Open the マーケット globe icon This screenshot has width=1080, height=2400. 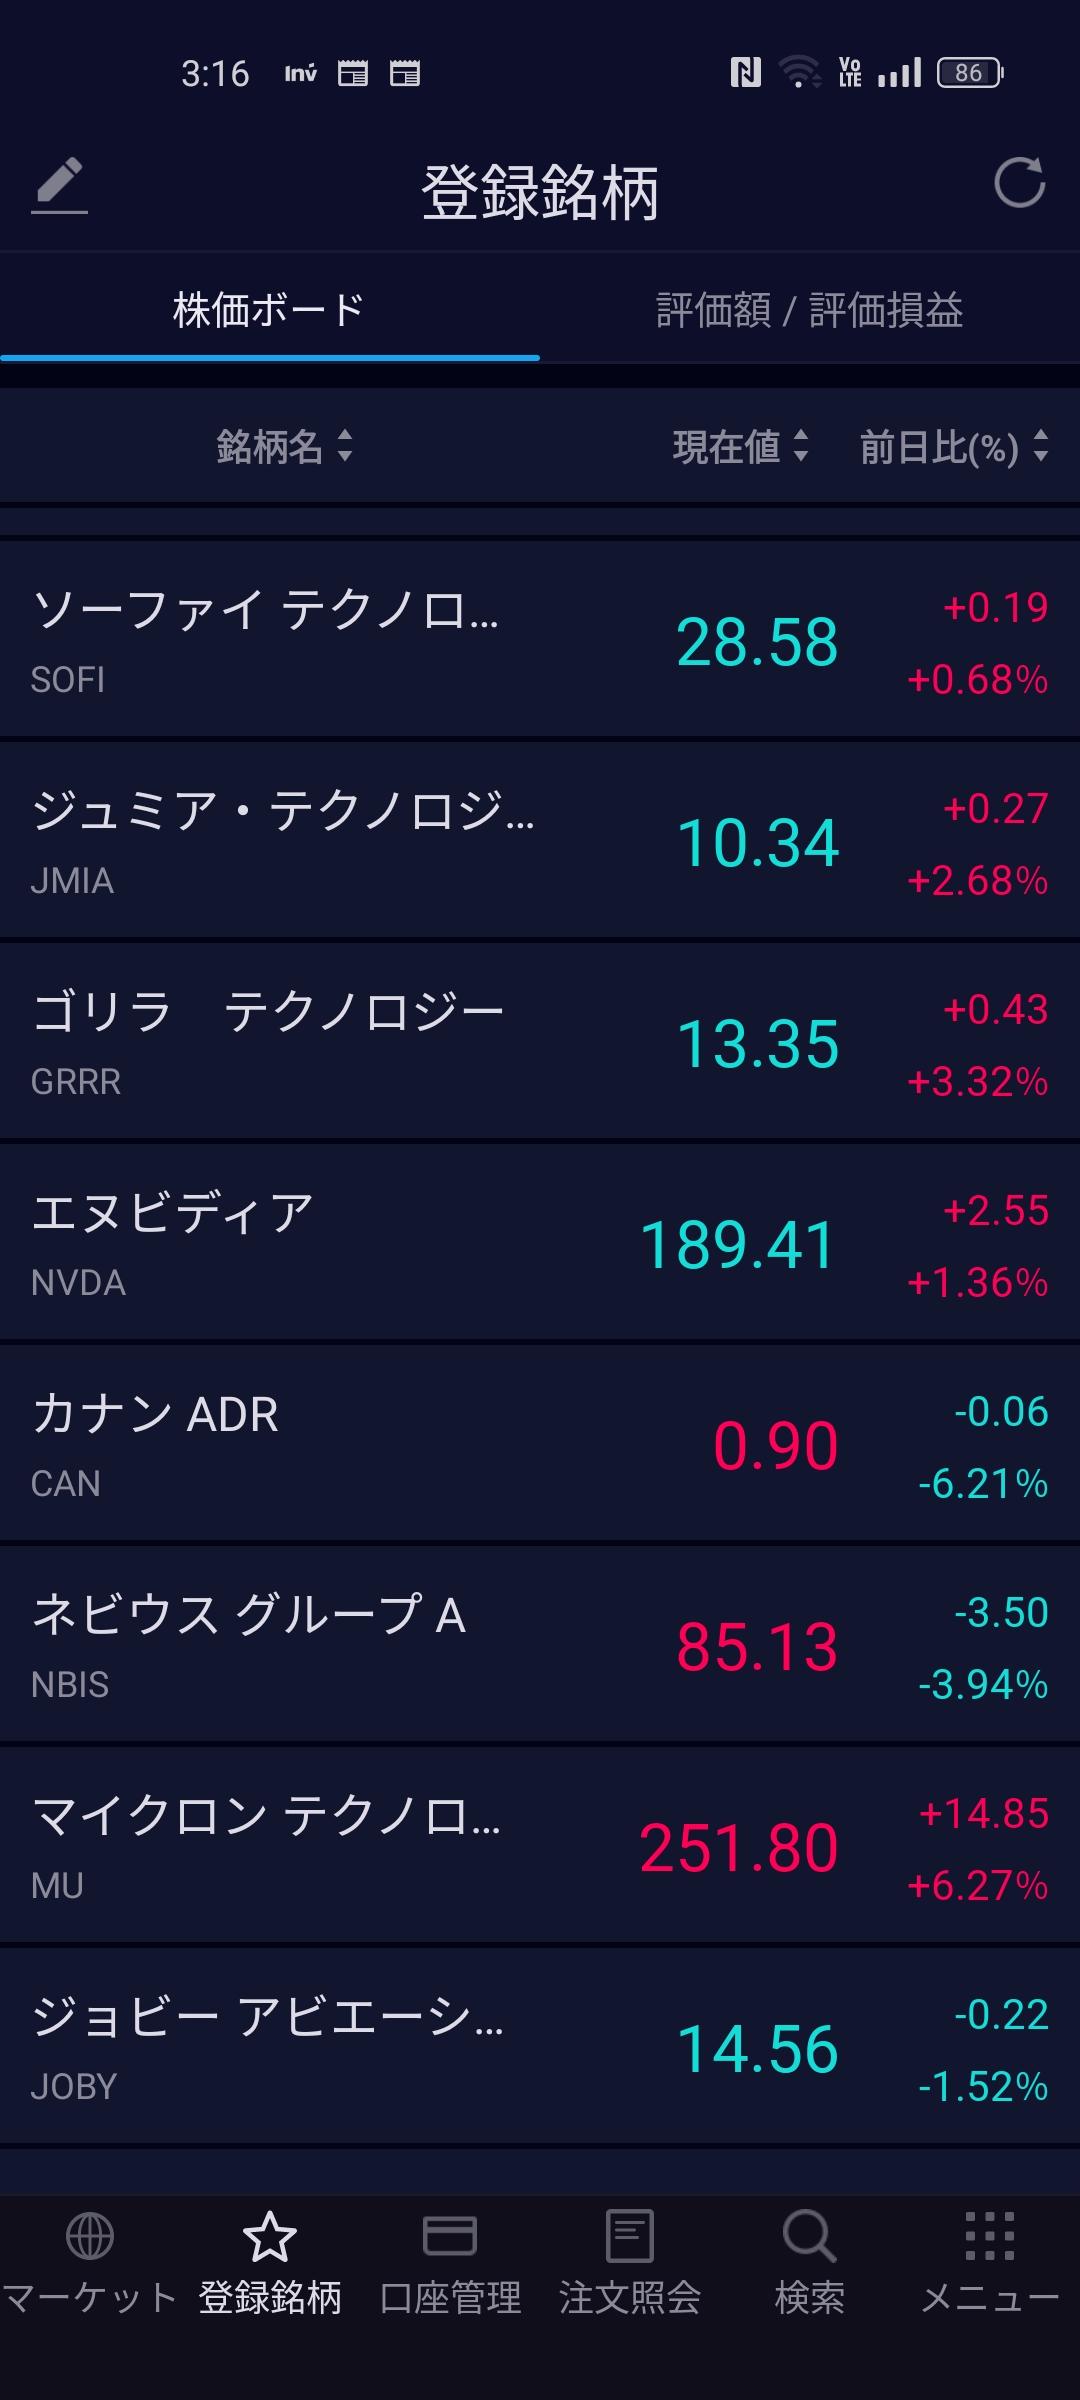(x=90, y=2236)
